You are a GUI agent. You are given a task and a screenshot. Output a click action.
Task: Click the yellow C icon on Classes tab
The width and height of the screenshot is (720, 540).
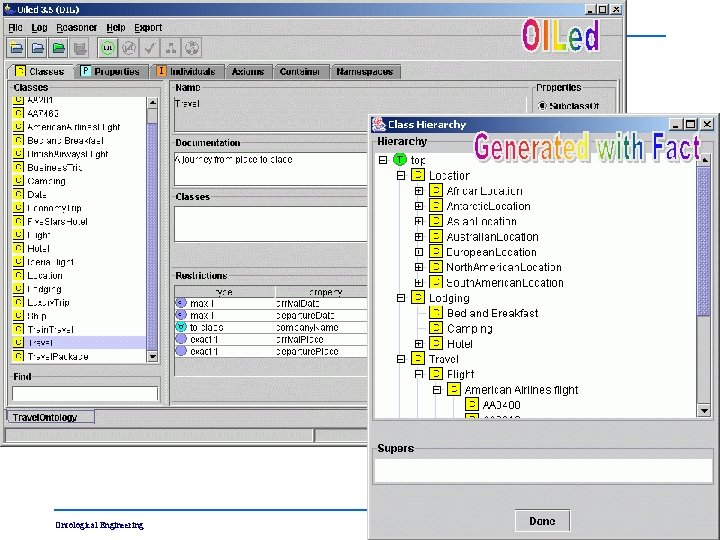click(20, 71)
